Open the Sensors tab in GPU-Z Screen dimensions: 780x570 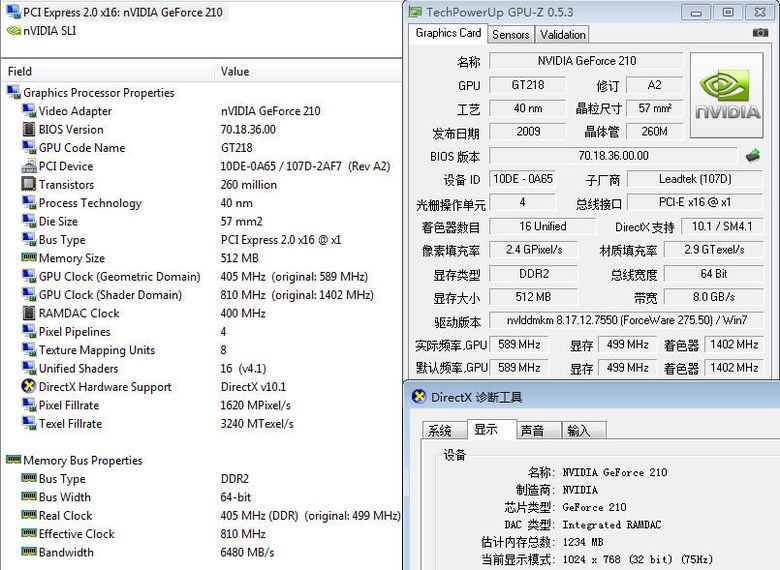click(510, 35)
